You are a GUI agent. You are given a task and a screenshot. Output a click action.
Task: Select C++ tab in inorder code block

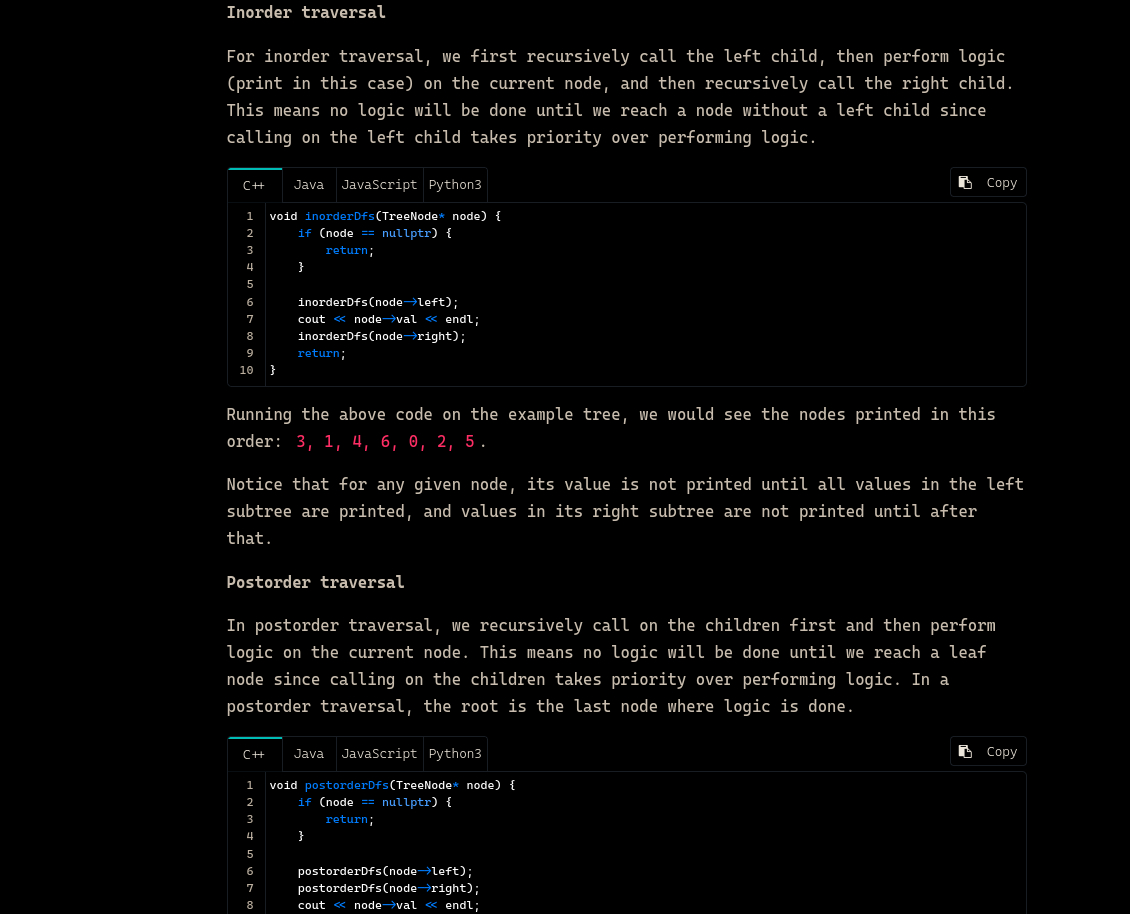point(254,185)
